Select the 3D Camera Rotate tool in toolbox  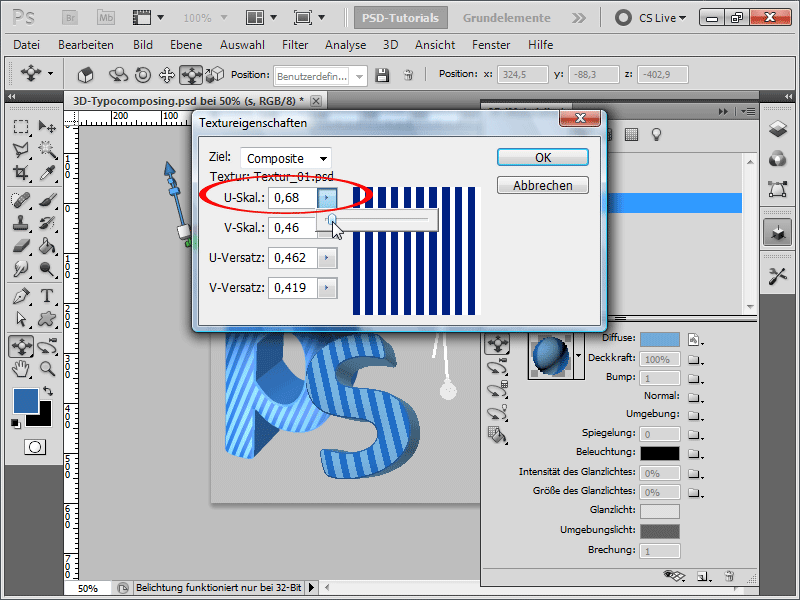pos(47,346)
